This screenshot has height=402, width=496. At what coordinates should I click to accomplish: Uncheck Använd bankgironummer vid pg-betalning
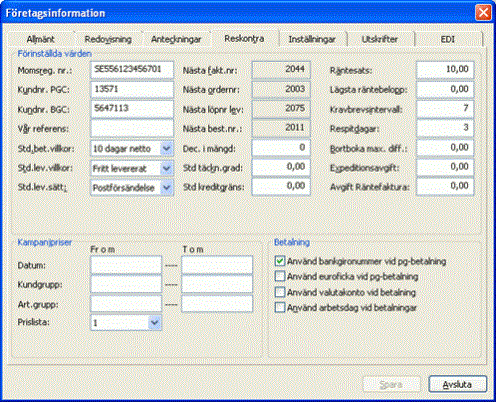click(x=280, y=261)
